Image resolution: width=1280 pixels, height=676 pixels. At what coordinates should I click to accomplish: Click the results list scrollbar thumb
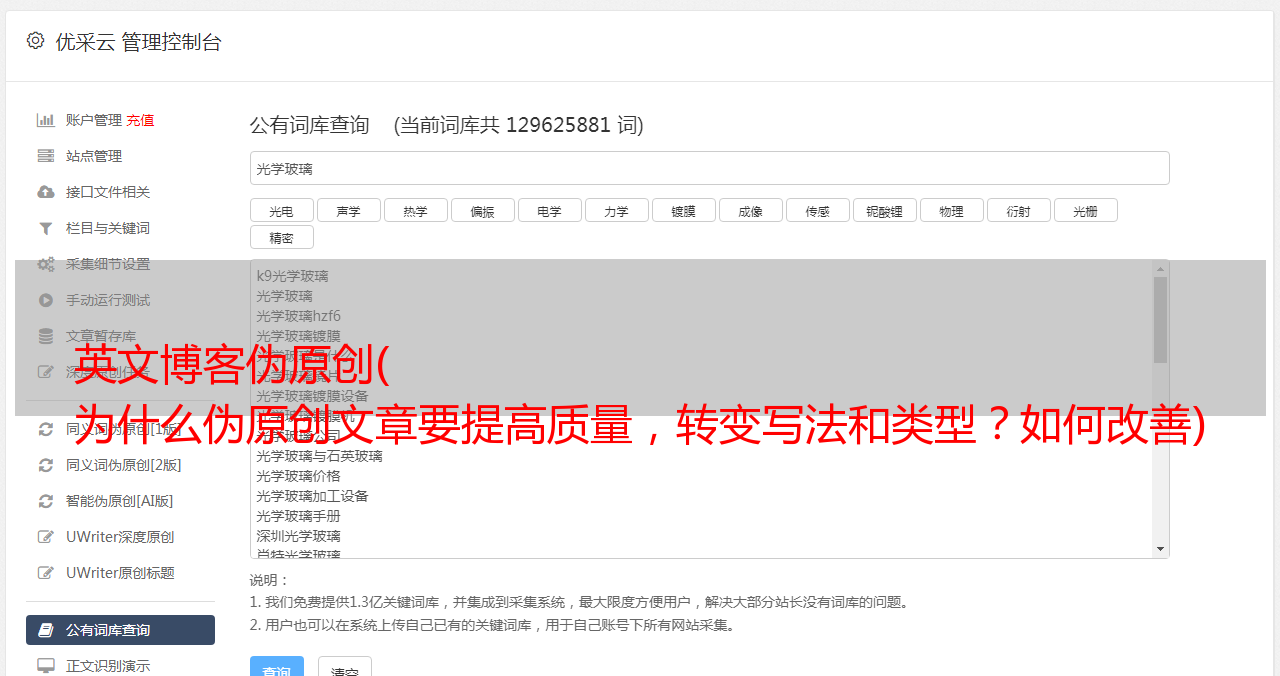[1160, 319]
